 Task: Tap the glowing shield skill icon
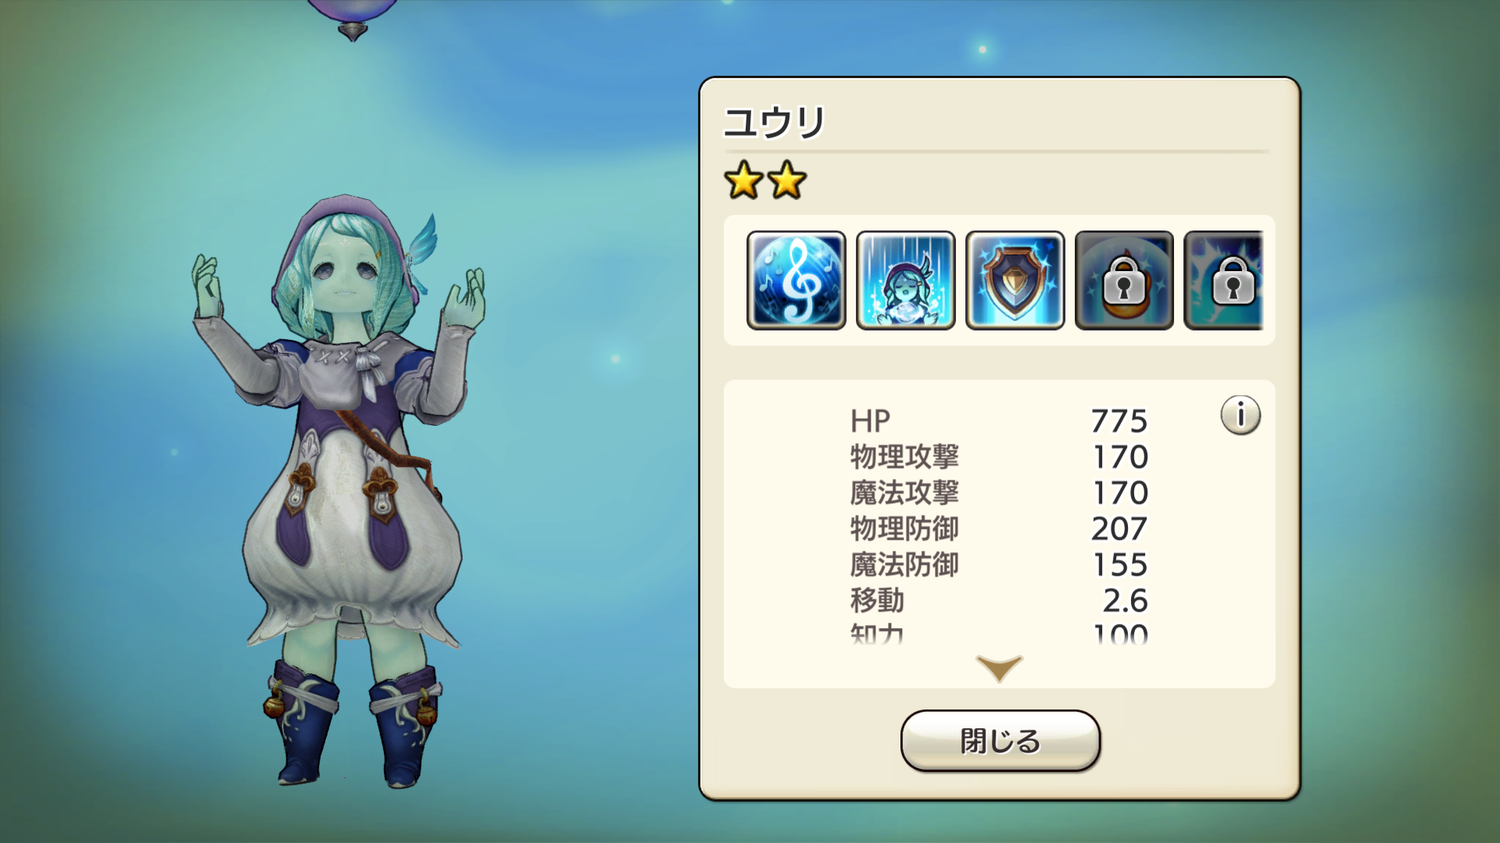click(x=1015, y=280)
